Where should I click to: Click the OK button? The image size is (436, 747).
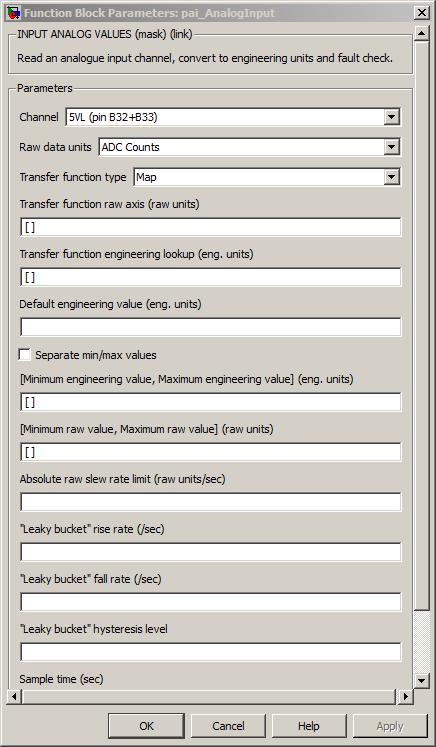pos(146,726)
